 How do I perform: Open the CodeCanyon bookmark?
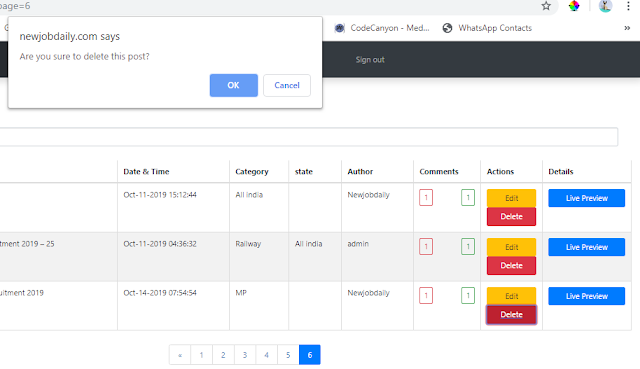pyautogui.click(x=382, y=28)
